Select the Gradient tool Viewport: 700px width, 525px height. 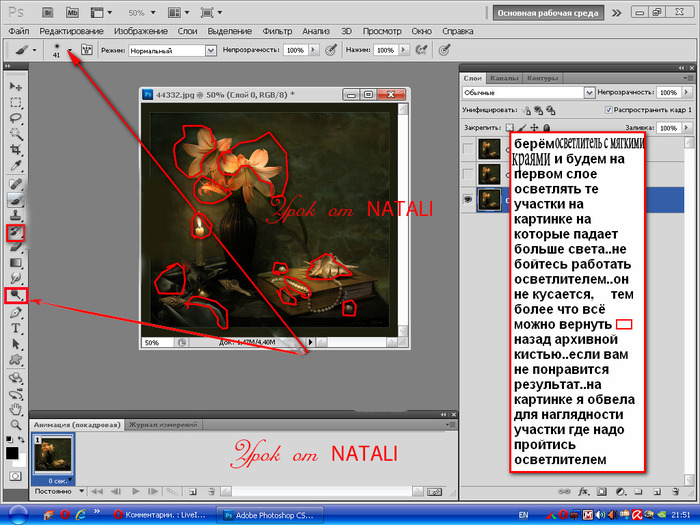pyautogui.click(x=16, y=263)
